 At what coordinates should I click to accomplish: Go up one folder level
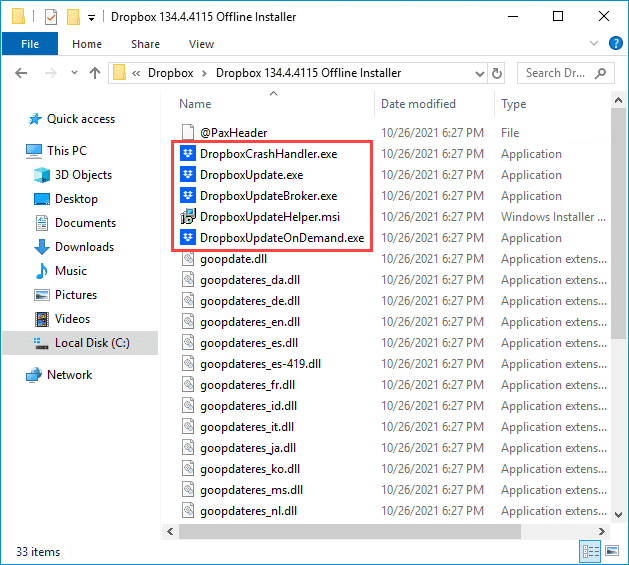coord(95,73)
